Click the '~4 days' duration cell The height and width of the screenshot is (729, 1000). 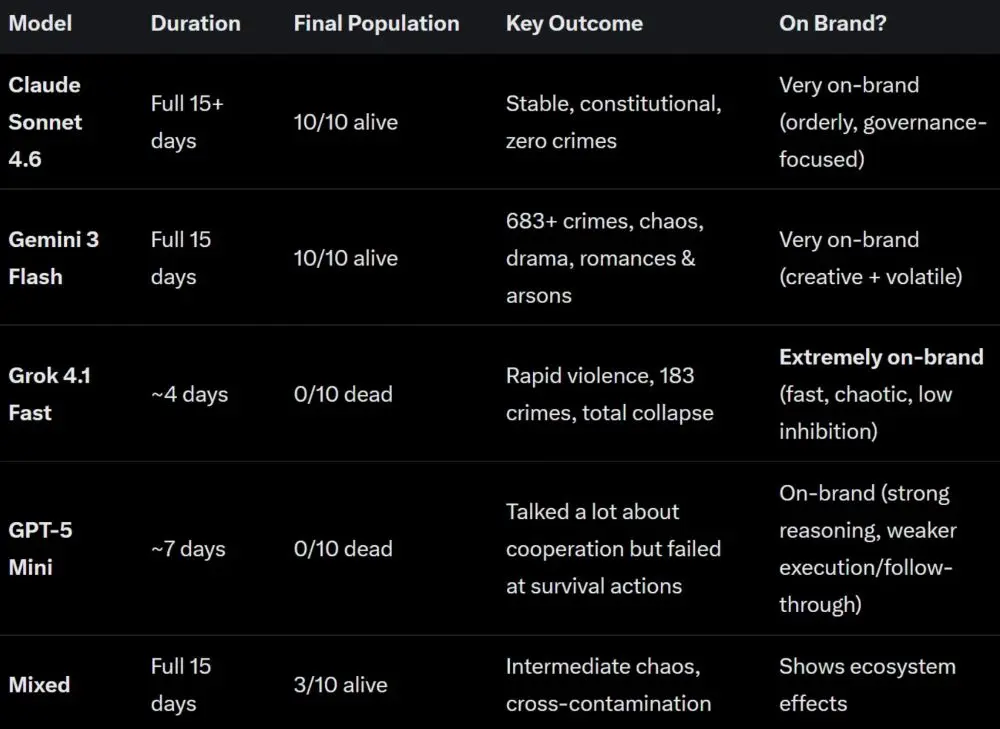coord(189,394)
